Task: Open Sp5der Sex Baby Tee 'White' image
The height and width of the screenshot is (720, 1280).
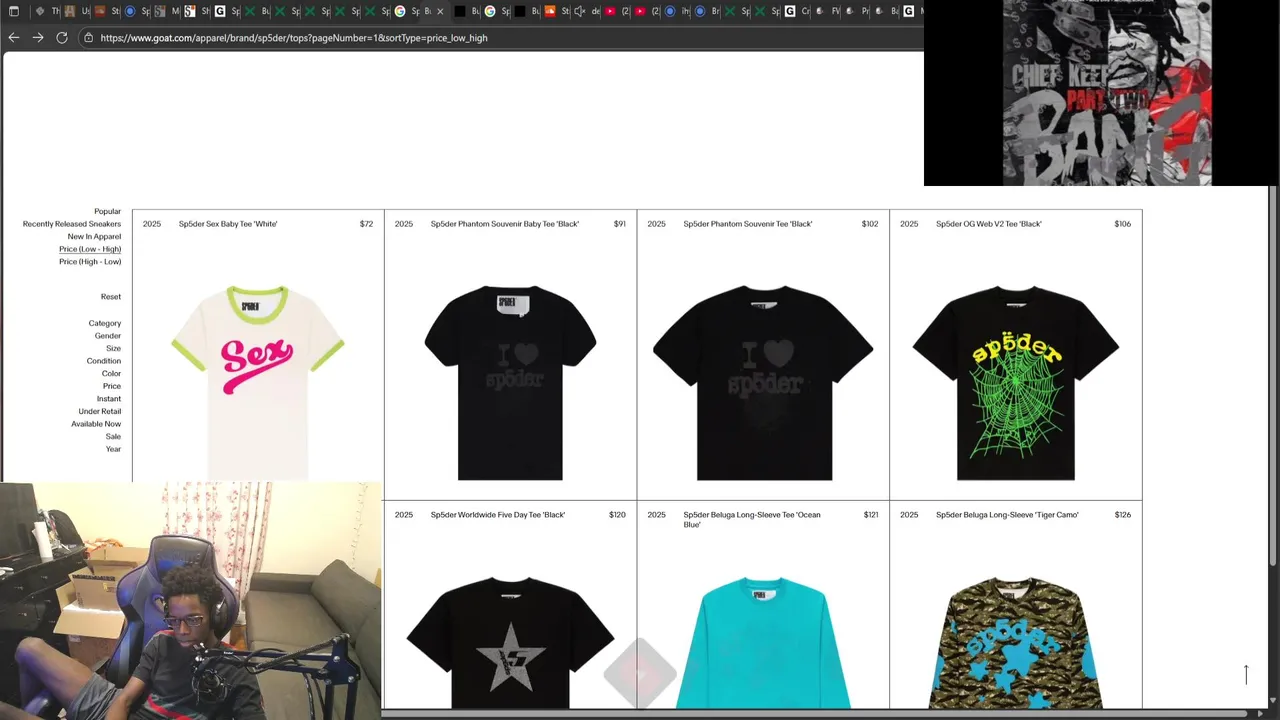Action: pyautogui.click(x=258, y=382)
